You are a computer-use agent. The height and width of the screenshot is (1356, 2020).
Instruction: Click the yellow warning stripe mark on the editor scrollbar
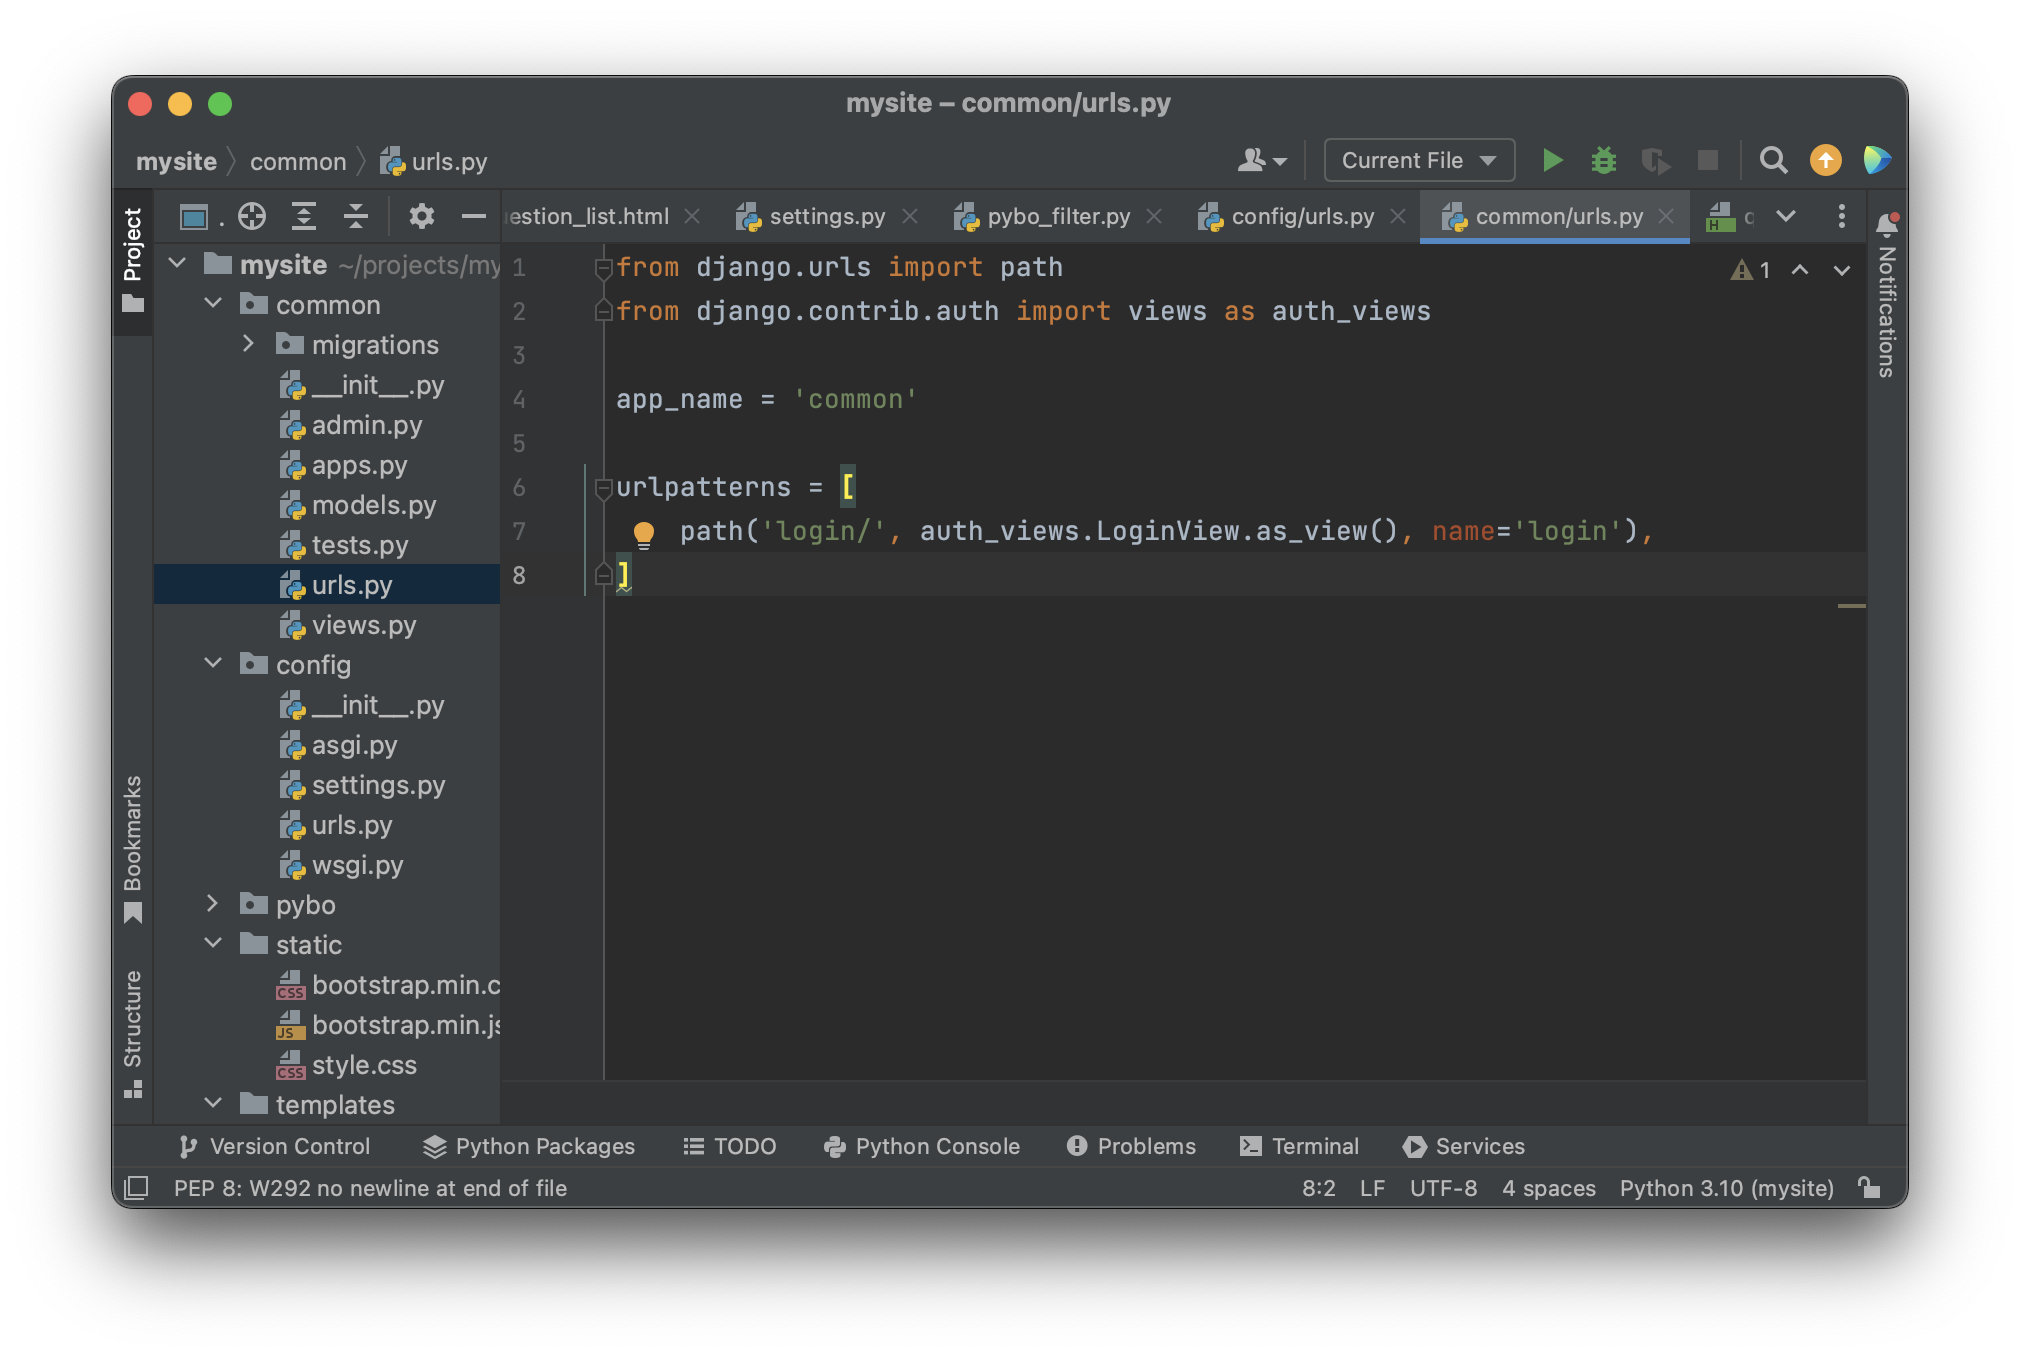1851,606
